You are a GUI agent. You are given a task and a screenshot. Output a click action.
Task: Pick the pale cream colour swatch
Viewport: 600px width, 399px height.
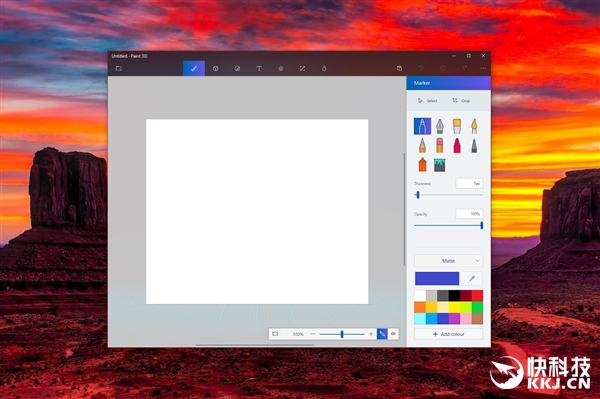(x=443, y=307)
